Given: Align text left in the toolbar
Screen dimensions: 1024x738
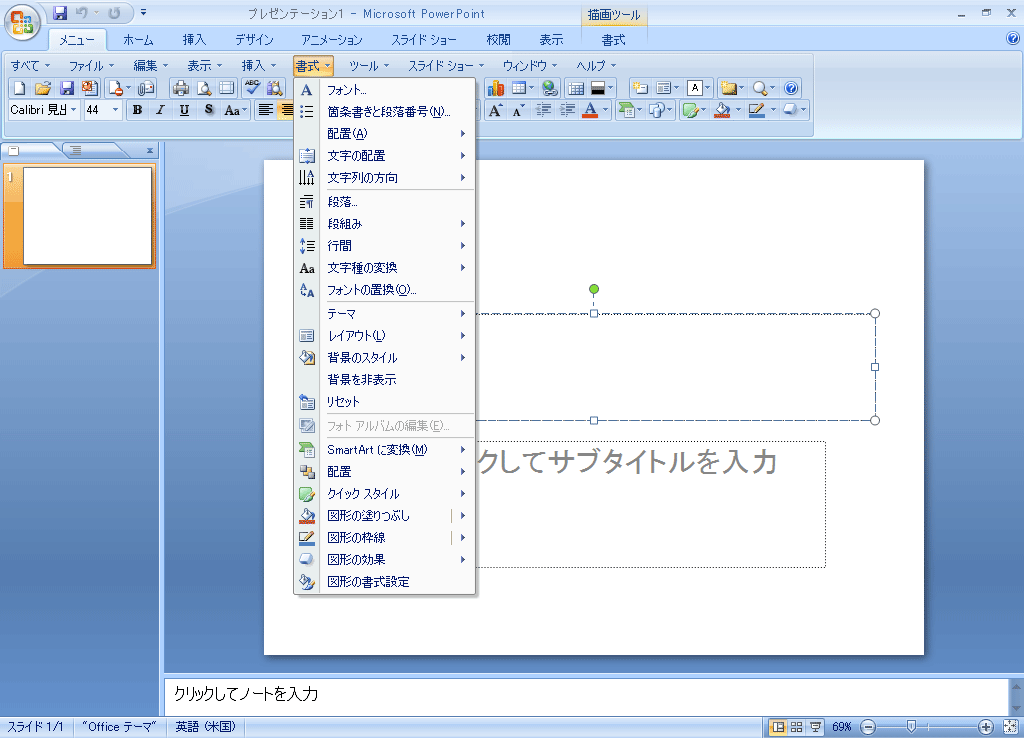Looking at the screenshot, I should (265, 110).
